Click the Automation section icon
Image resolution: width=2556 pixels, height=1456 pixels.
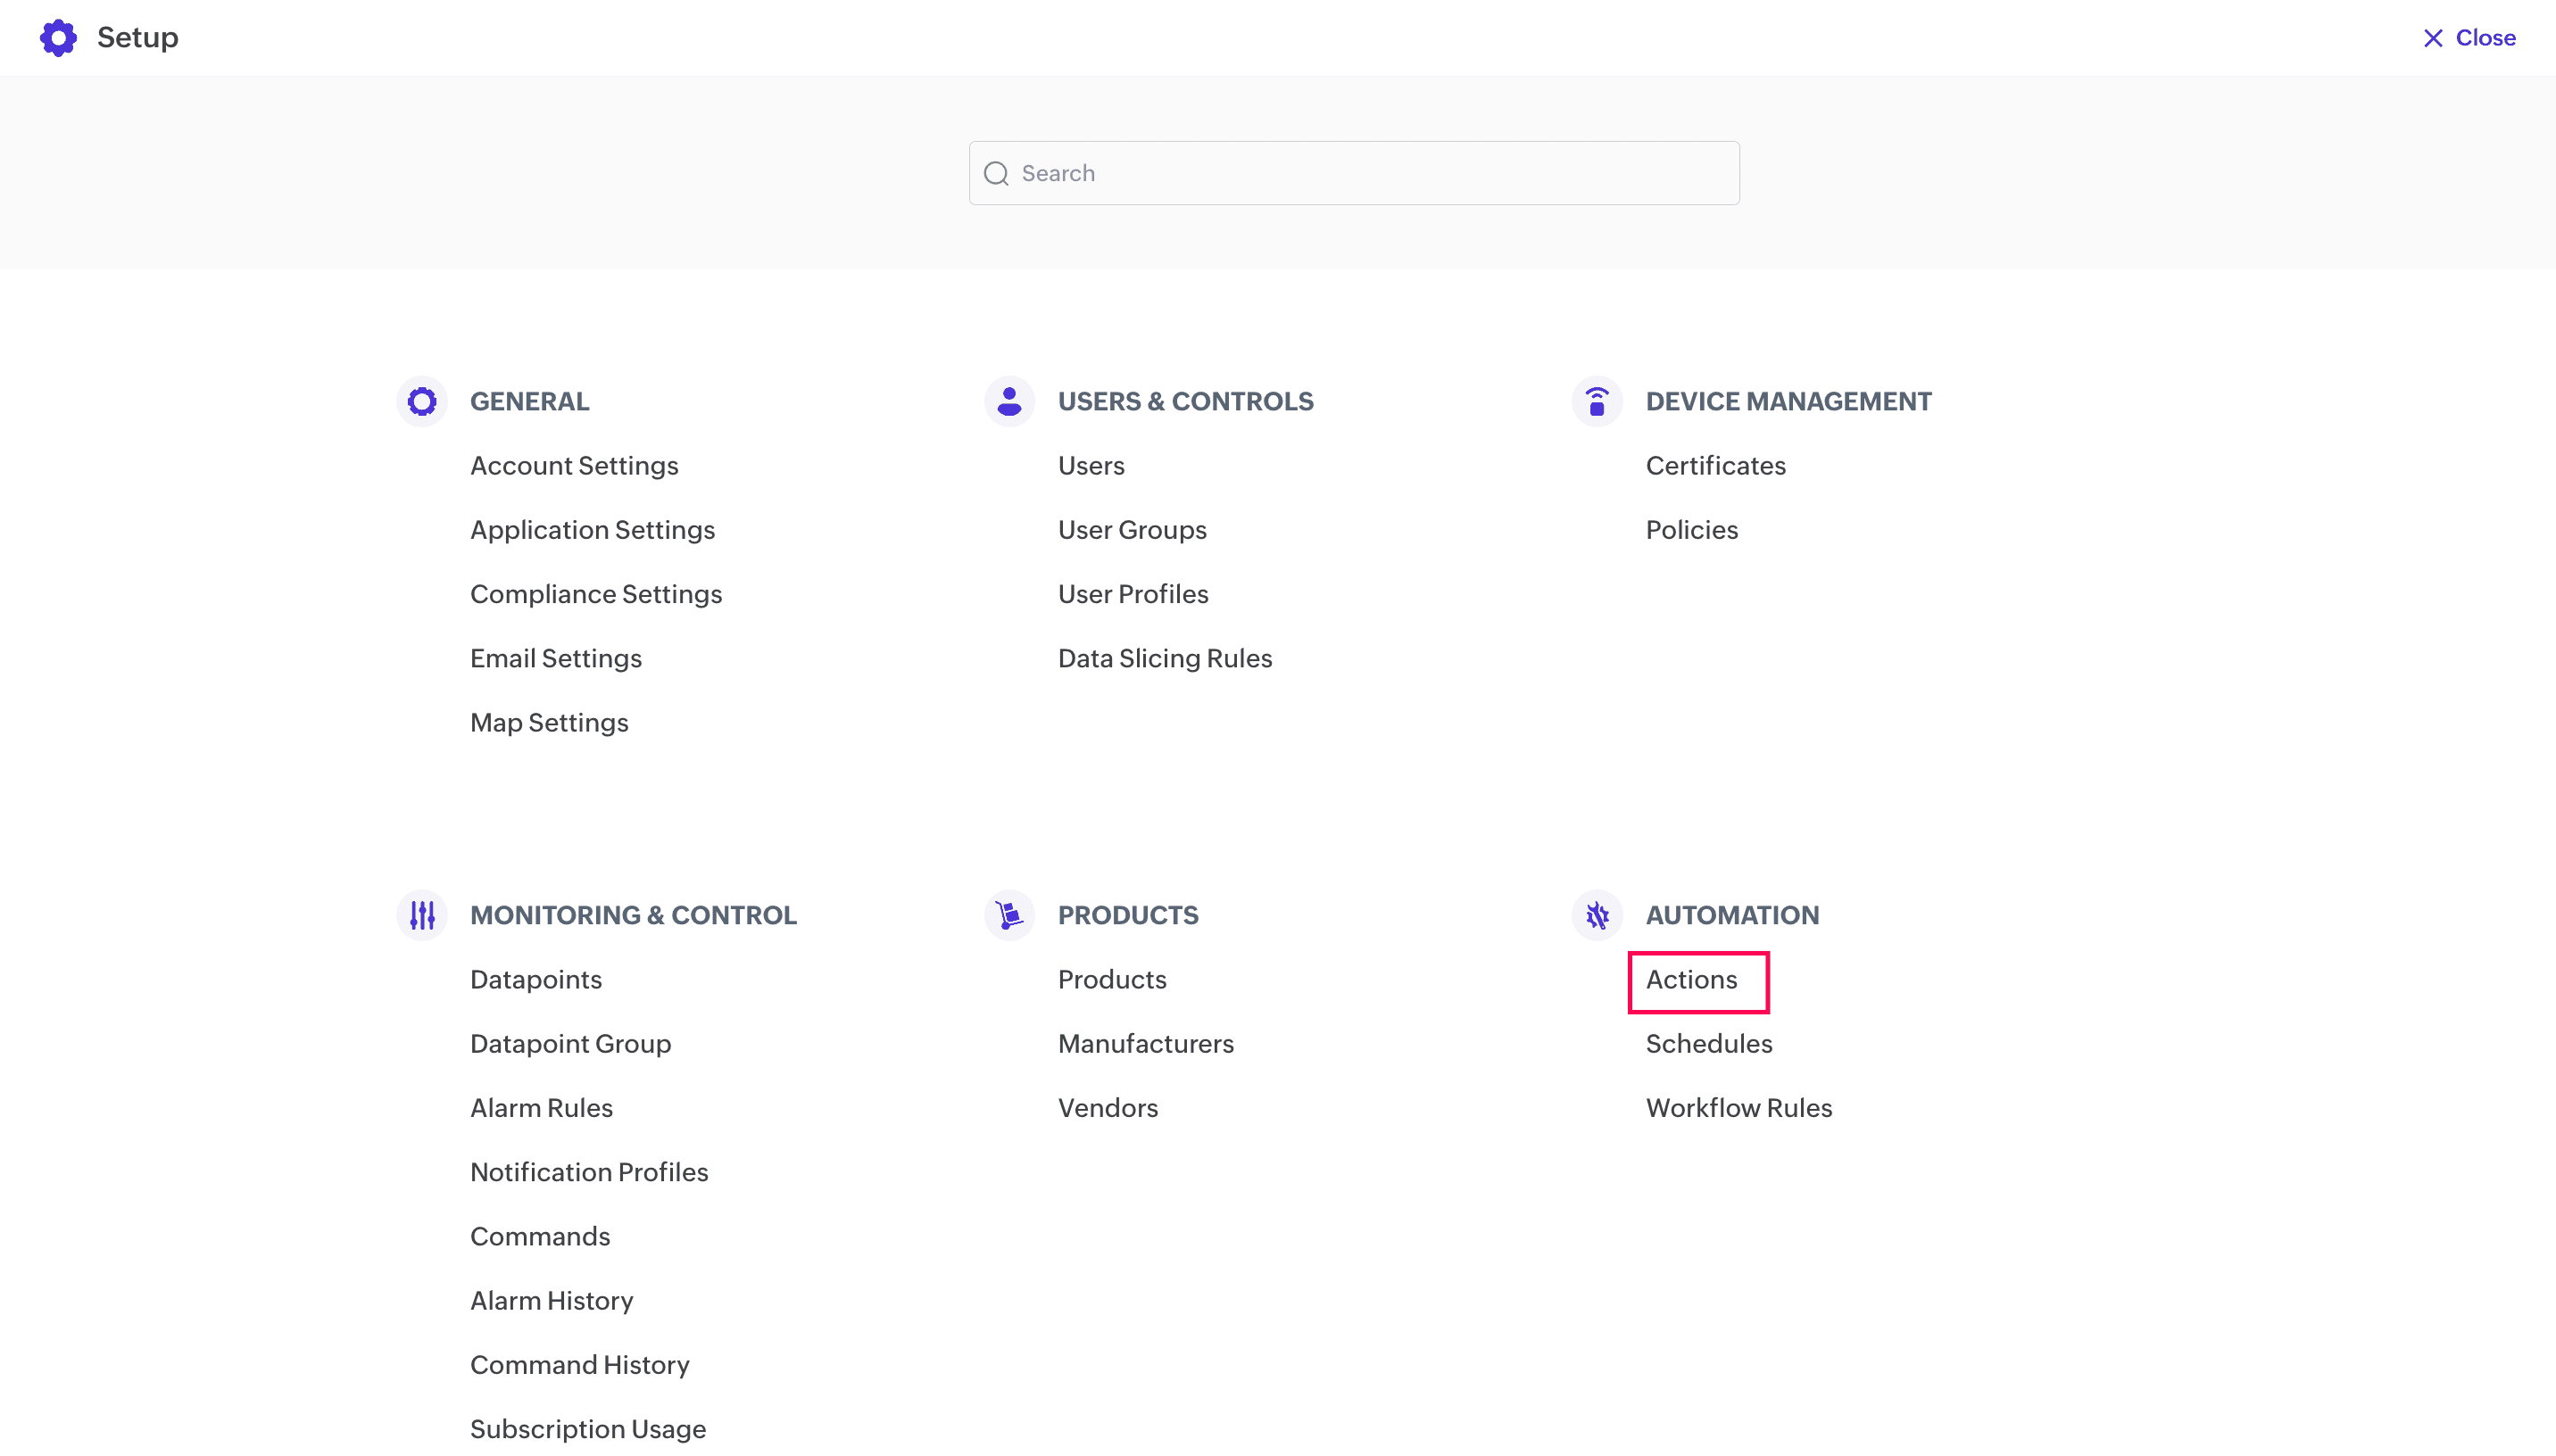(x=1597, y=915)
